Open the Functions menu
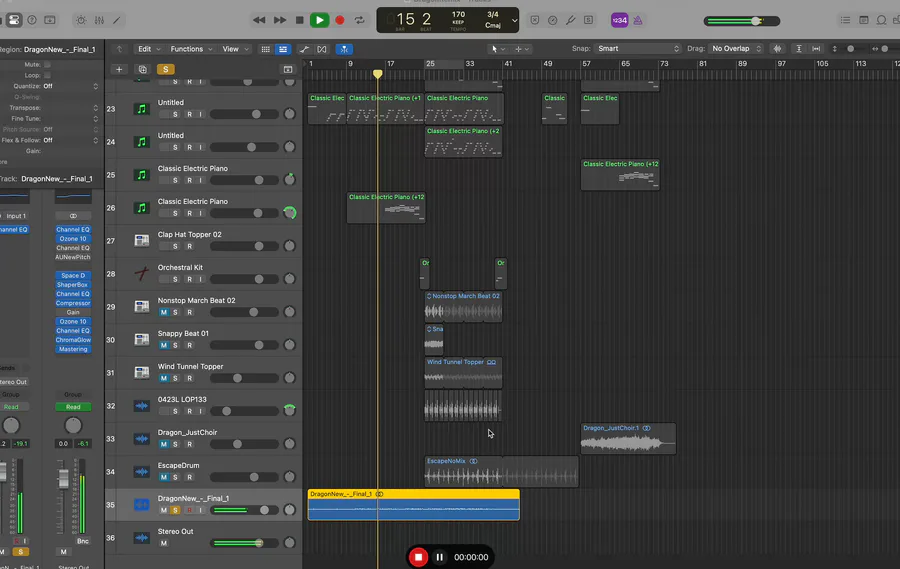Screen dimensions: 900x569 191,49
